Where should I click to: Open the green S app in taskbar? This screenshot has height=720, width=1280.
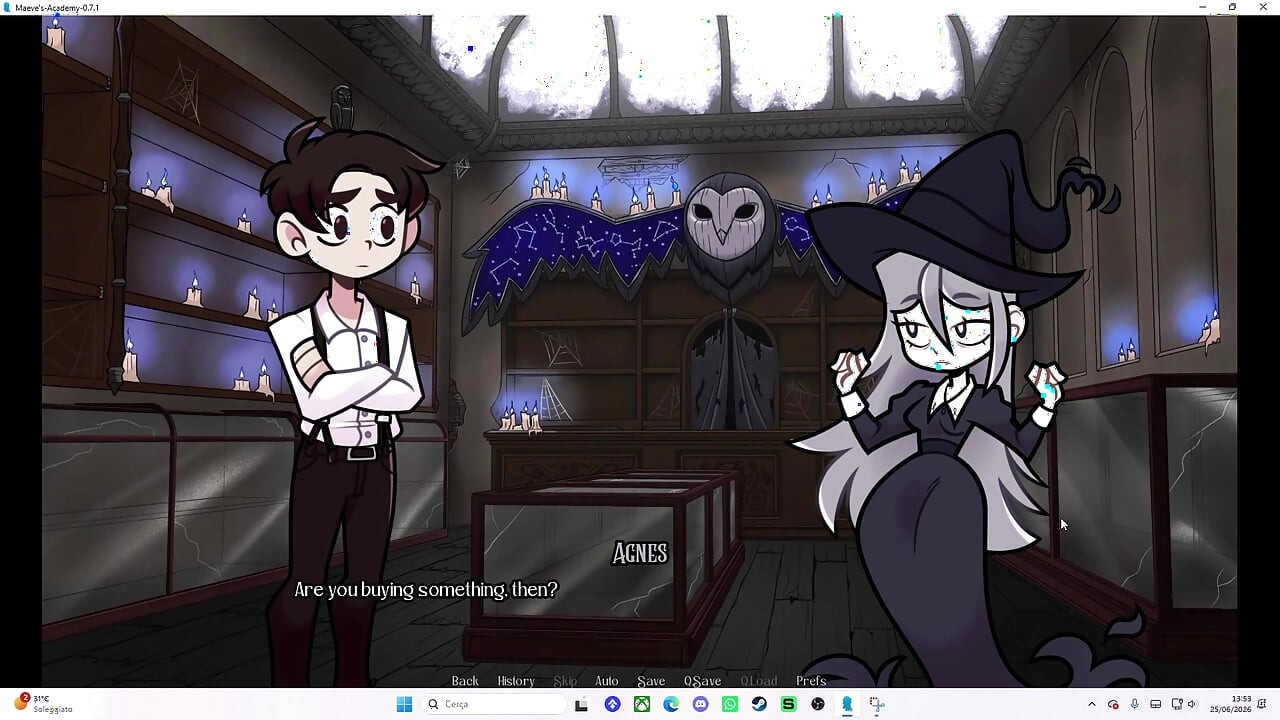click(788, 704)
